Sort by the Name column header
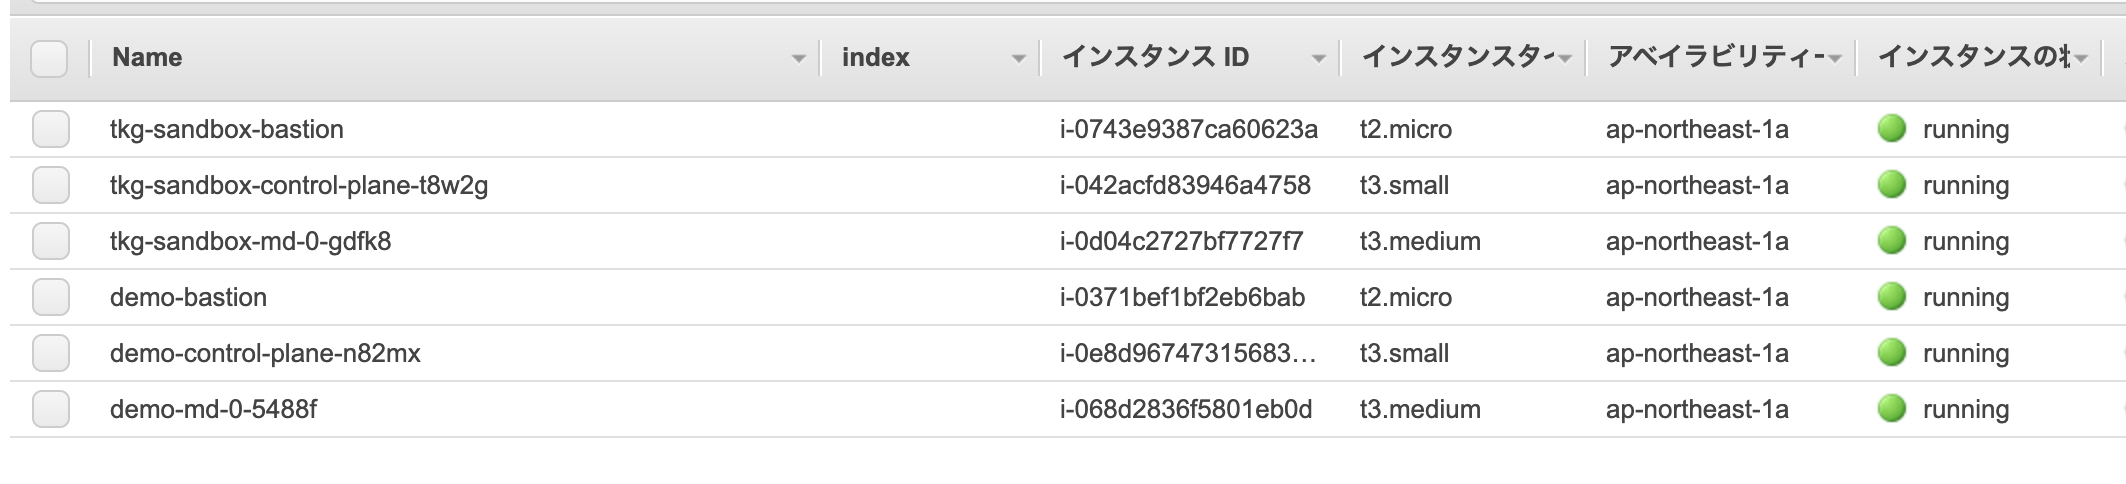This screenshot has height=484, width=2126. pos(147,58)
